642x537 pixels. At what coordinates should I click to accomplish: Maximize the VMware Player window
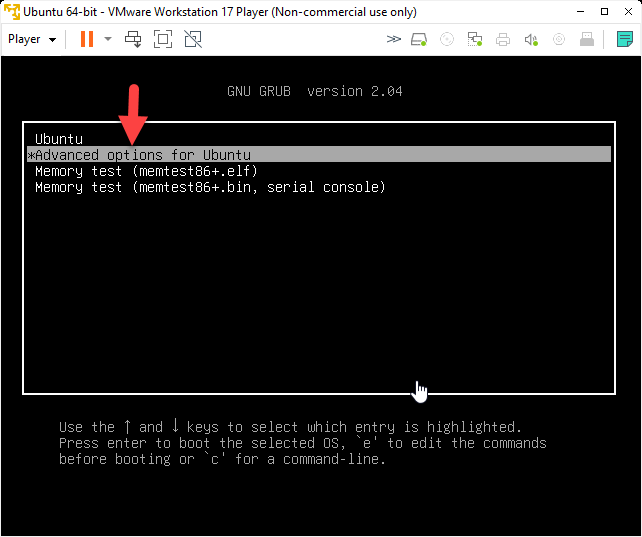coord(604,11)
